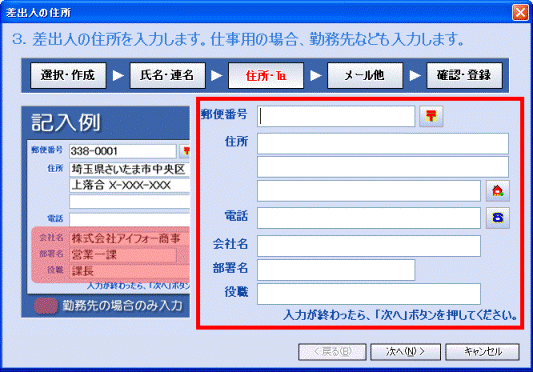Click the address field beside the house icon
533x372 pixels.
pyautogui.click(x=369, y=191)
